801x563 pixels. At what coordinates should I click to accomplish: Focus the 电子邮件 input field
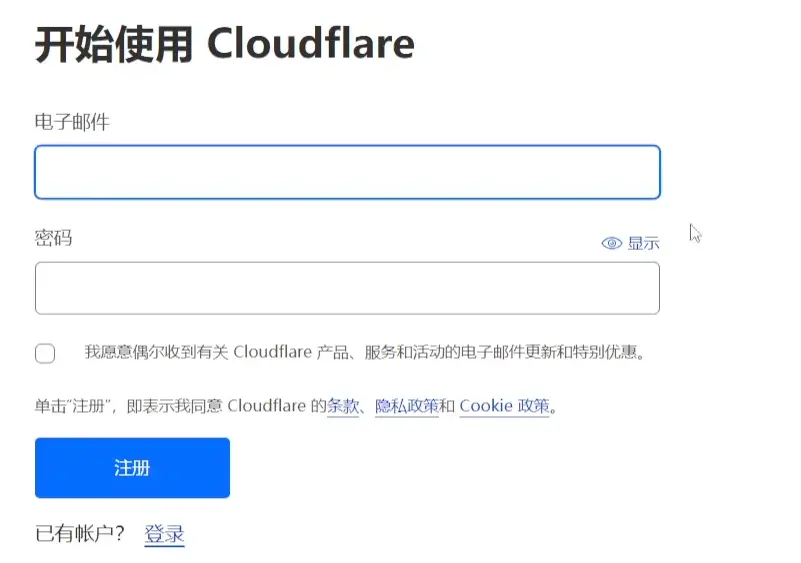347,172
